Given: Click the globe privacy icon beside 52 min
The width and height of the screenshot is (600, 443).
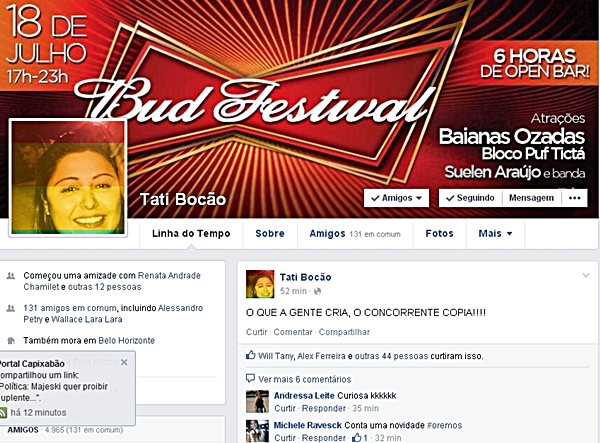Looking at the screenshot, I should tap(317, 292).
